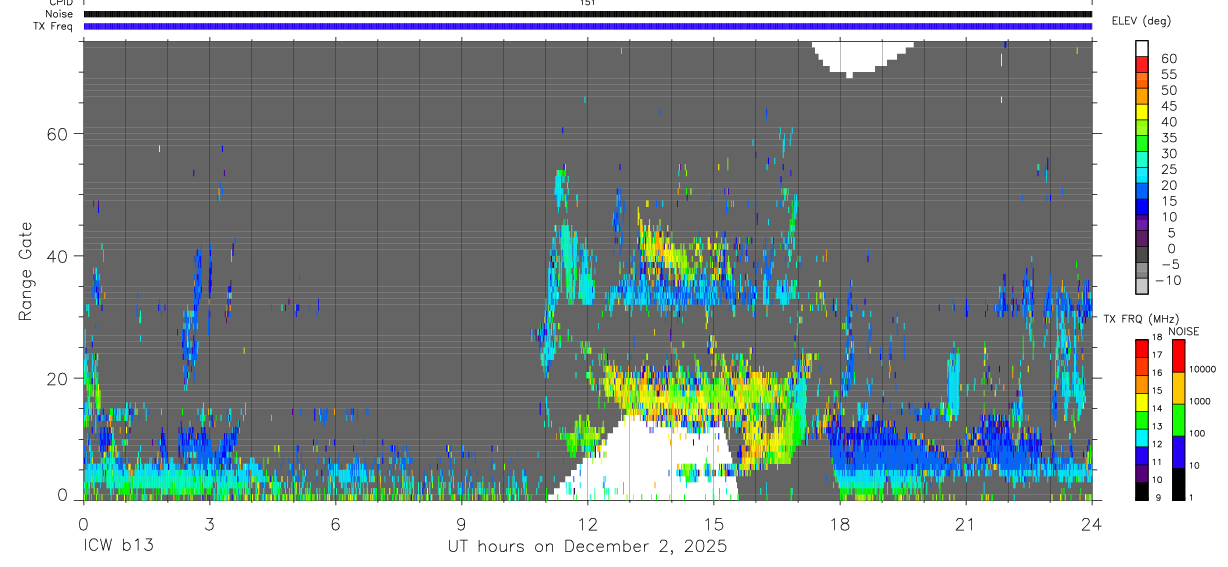Screen dimensions: 1228x567
Task: Click the 'Noise' label at top left
Action: [x=58, y=14]
